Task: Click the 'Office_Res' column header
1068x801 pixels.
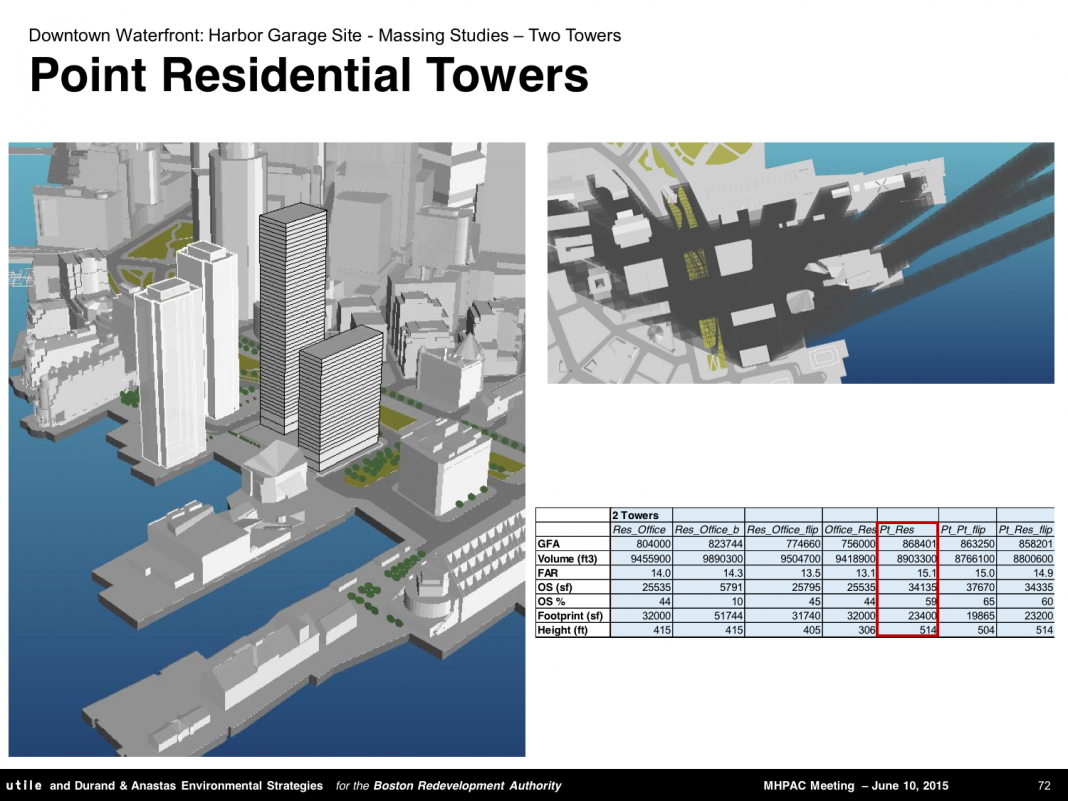Action: [x=849, y=529]
